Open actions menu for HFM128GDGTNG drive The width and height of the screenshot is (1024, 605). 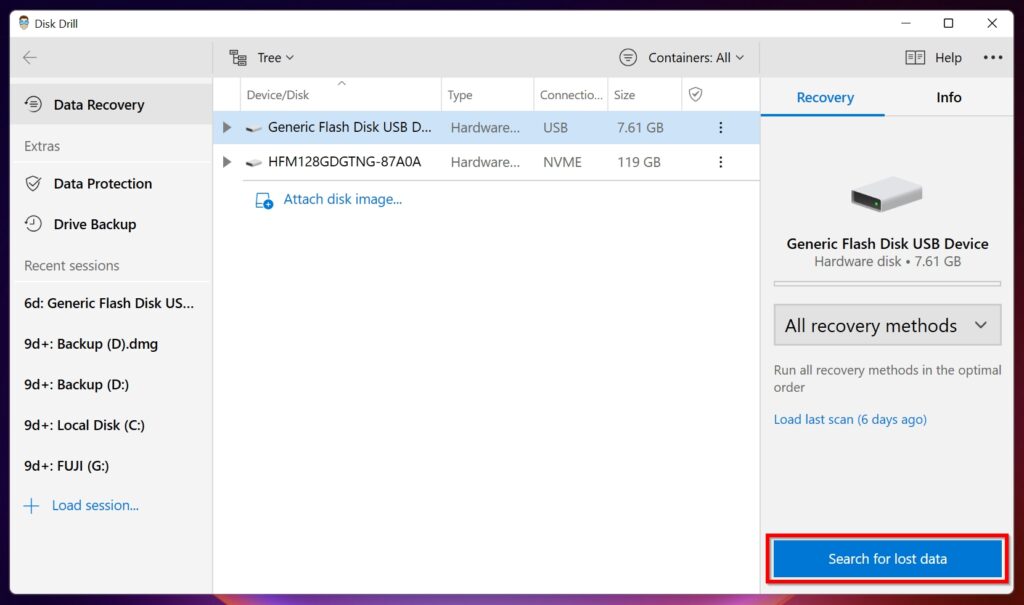(721, 161)
